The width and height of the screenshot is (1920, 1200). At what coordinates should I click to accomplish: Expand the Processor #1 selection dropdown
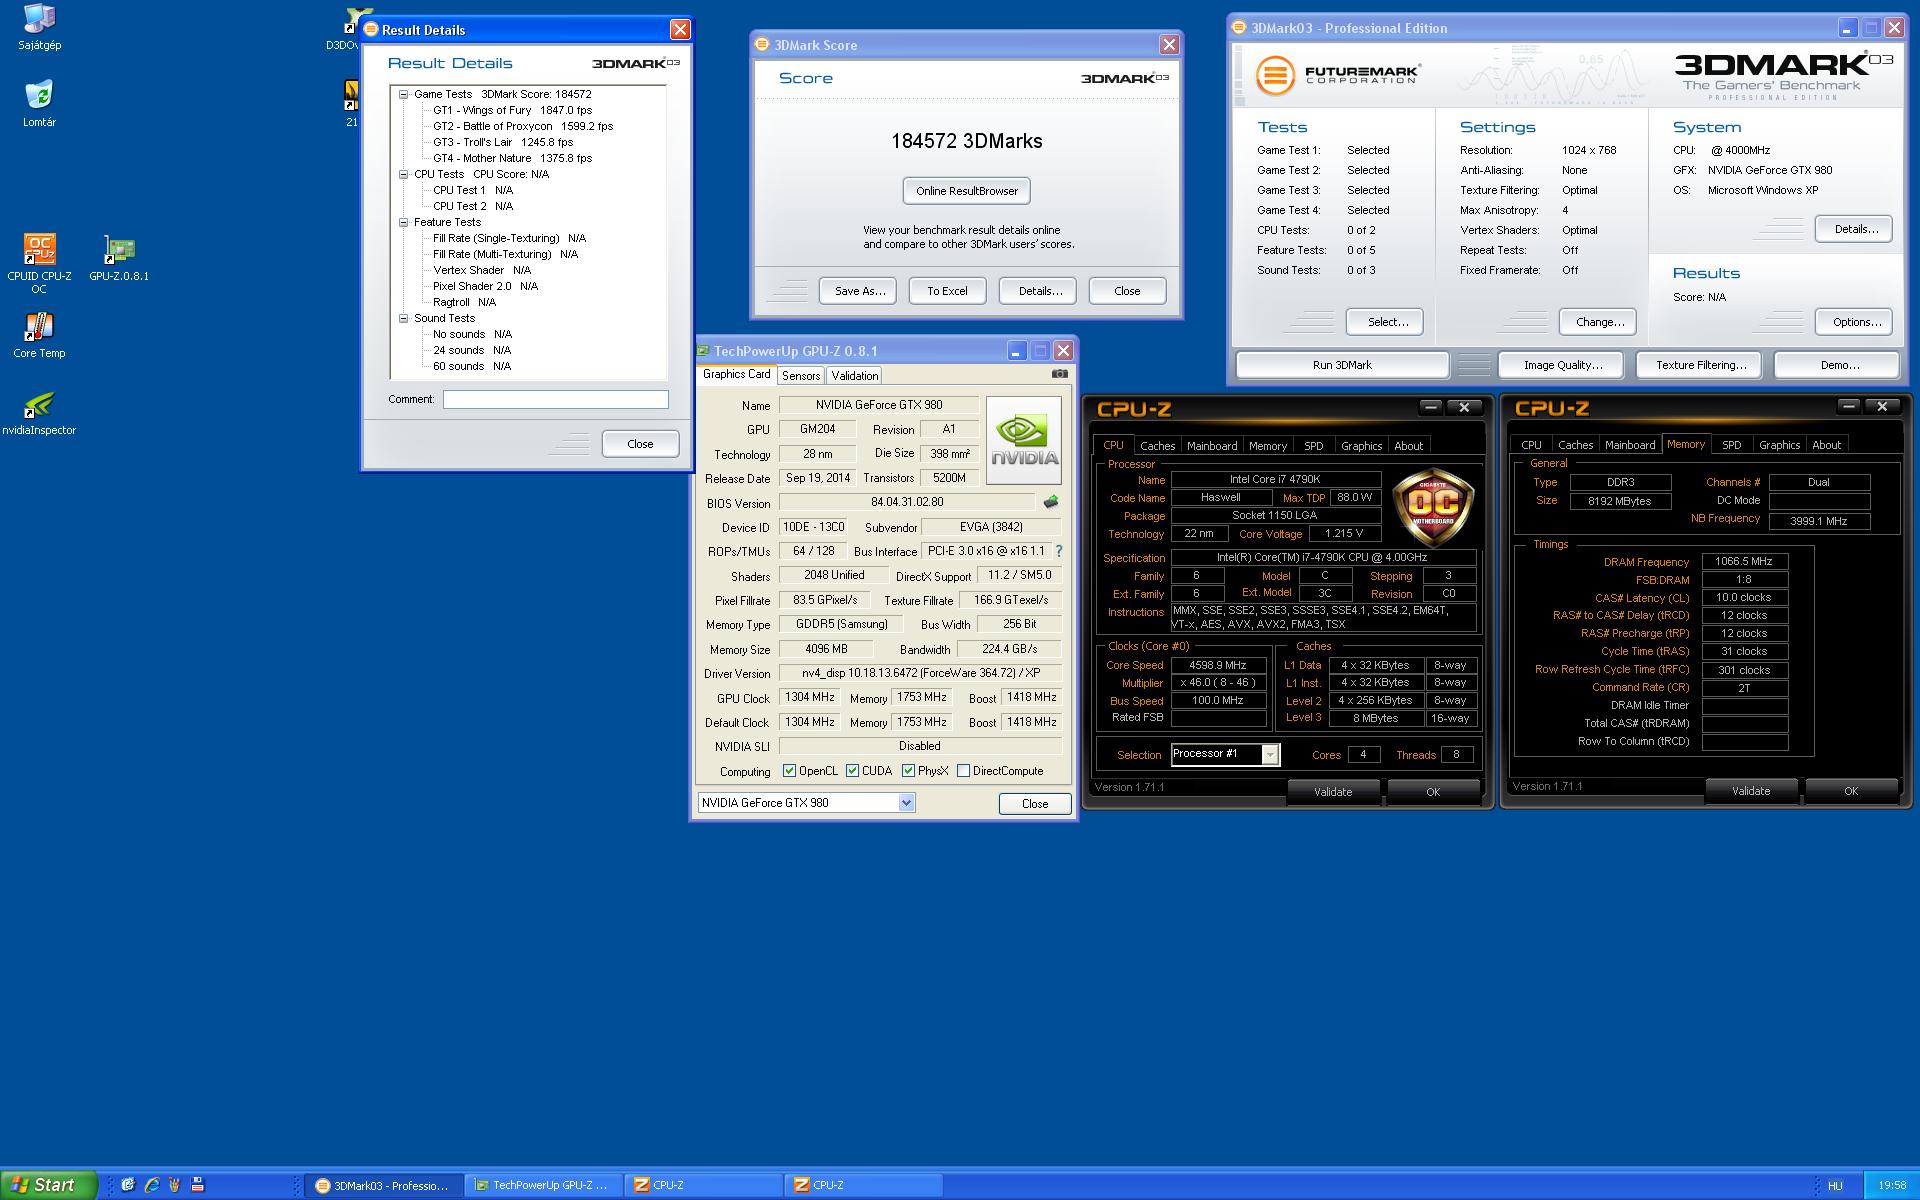(1269, 755)
